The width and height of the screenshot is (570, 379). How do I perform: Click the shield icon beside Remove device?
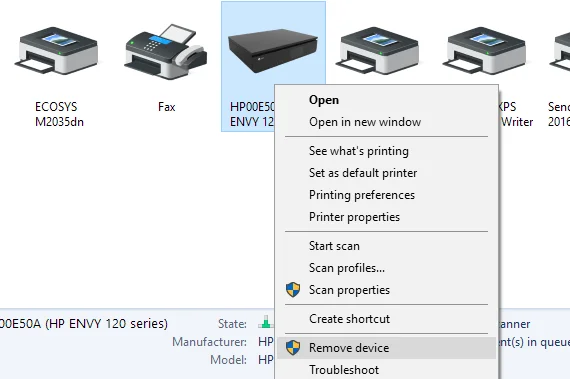tap(293, 348)
